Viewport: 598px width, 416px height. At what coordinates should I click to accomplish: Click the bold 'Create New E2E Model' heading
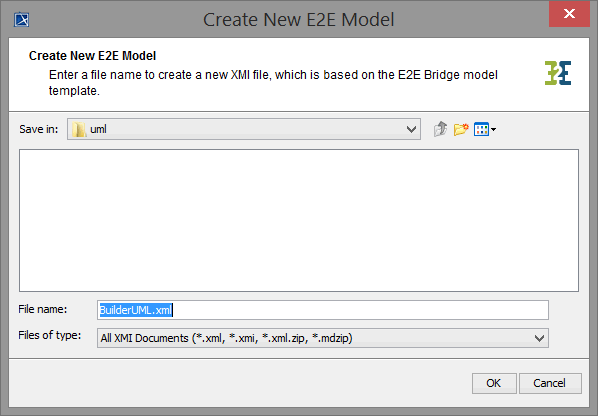92,56
